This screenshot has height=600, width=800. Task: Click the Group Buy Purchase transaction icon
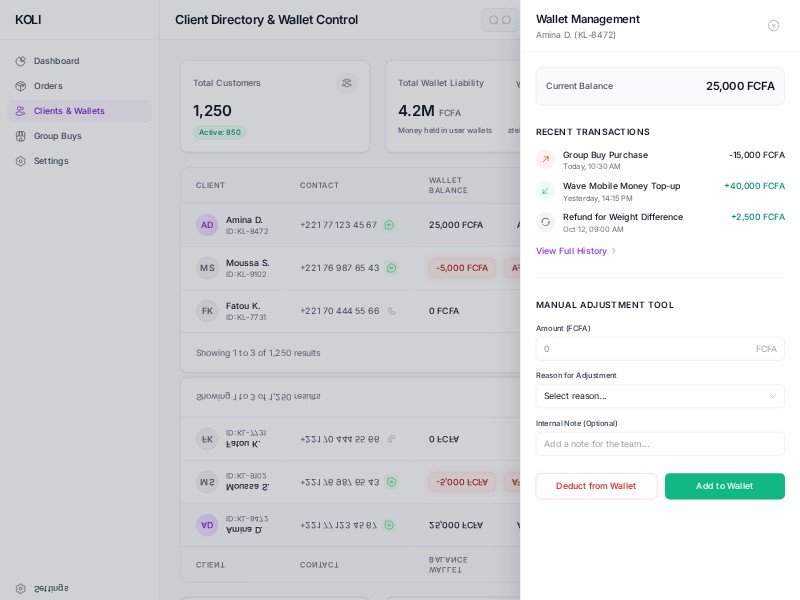coord(545,159)
